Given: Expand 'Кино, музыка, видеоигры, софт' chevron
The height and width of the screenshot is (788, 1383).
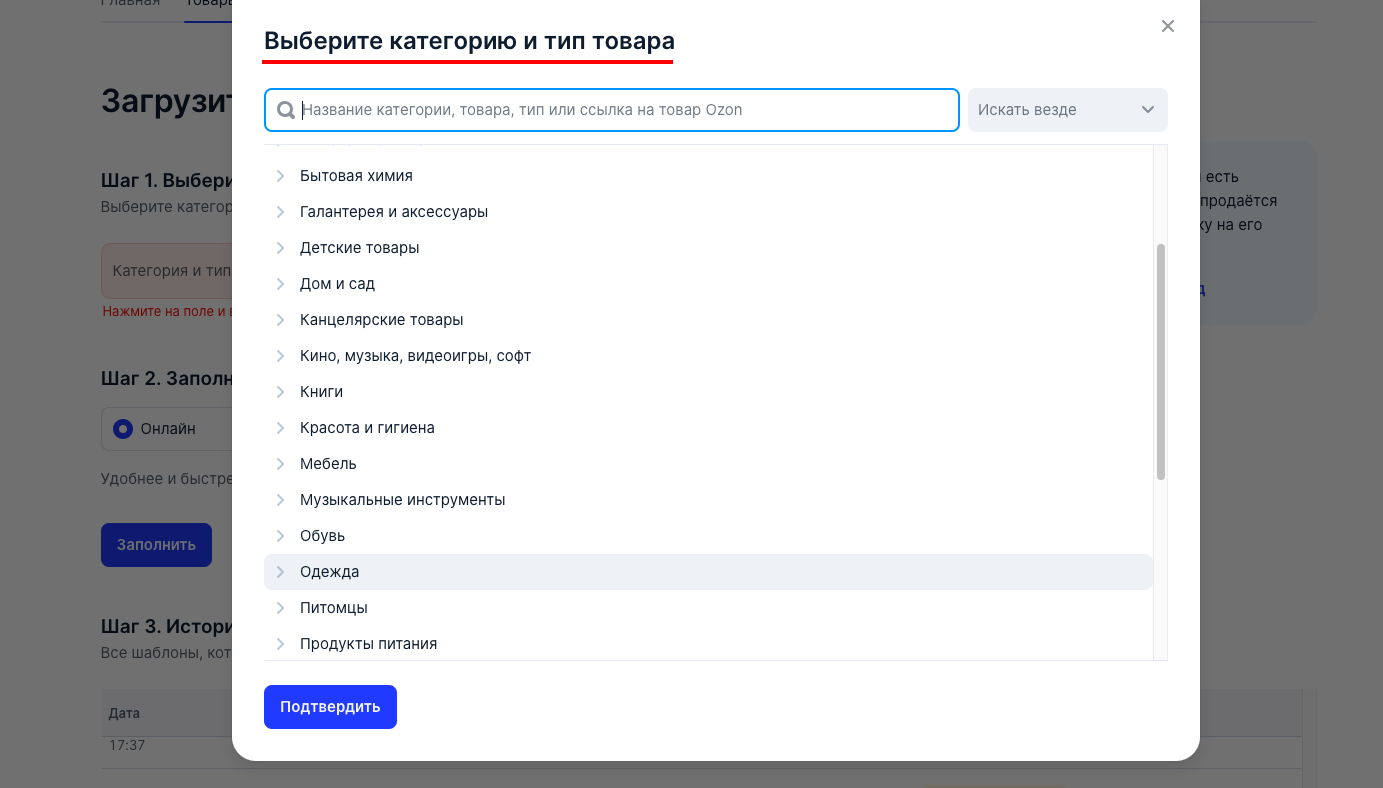Looking at the screenshot, I should (x=281, y=356).
